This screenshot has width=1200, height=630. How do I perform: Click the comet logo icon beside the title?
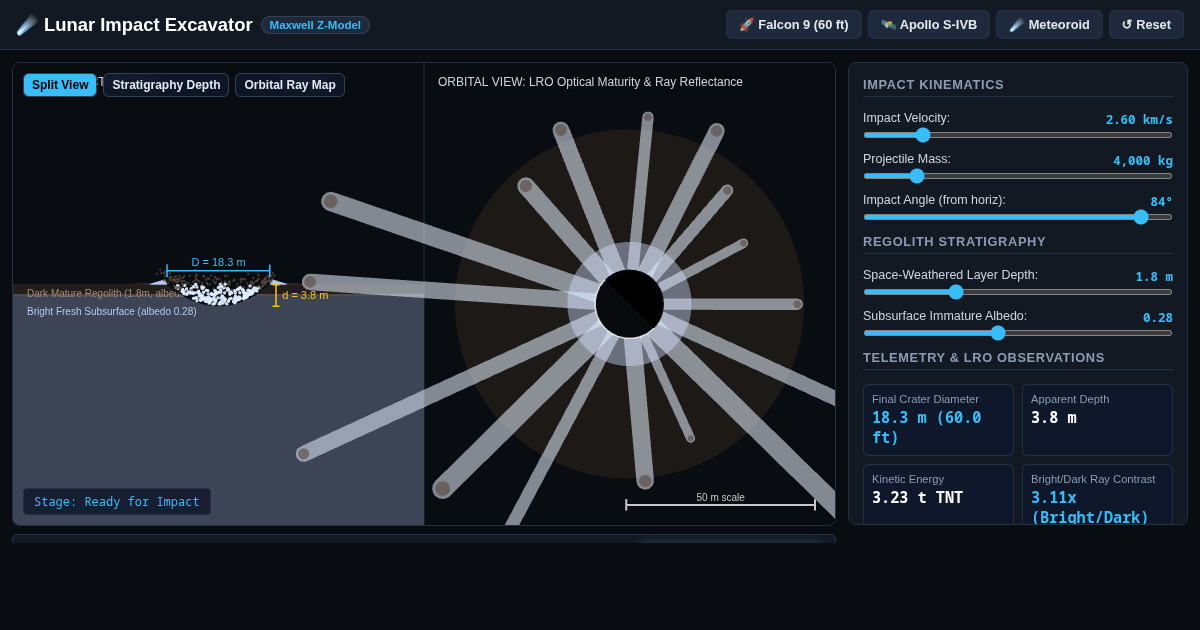[x=27, y=25]
